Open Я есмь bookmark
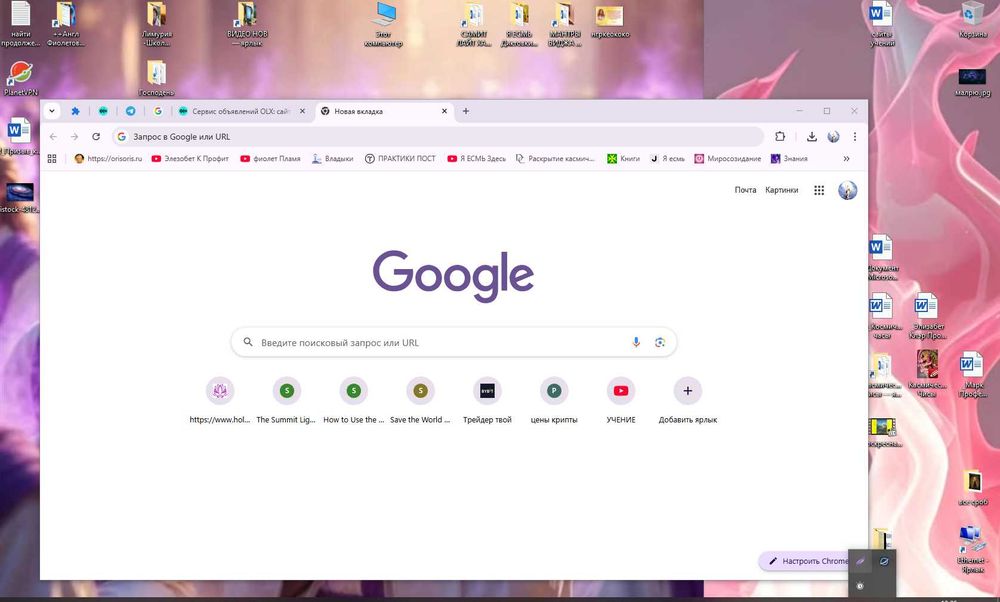 coord(667,159)
